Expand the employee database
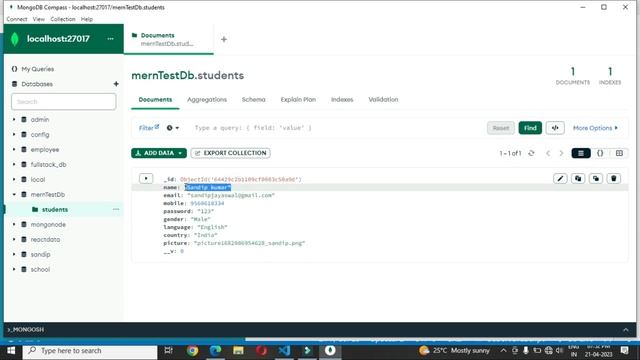Image resolution: width=640 pixels, height=360 pixels. 14,149
